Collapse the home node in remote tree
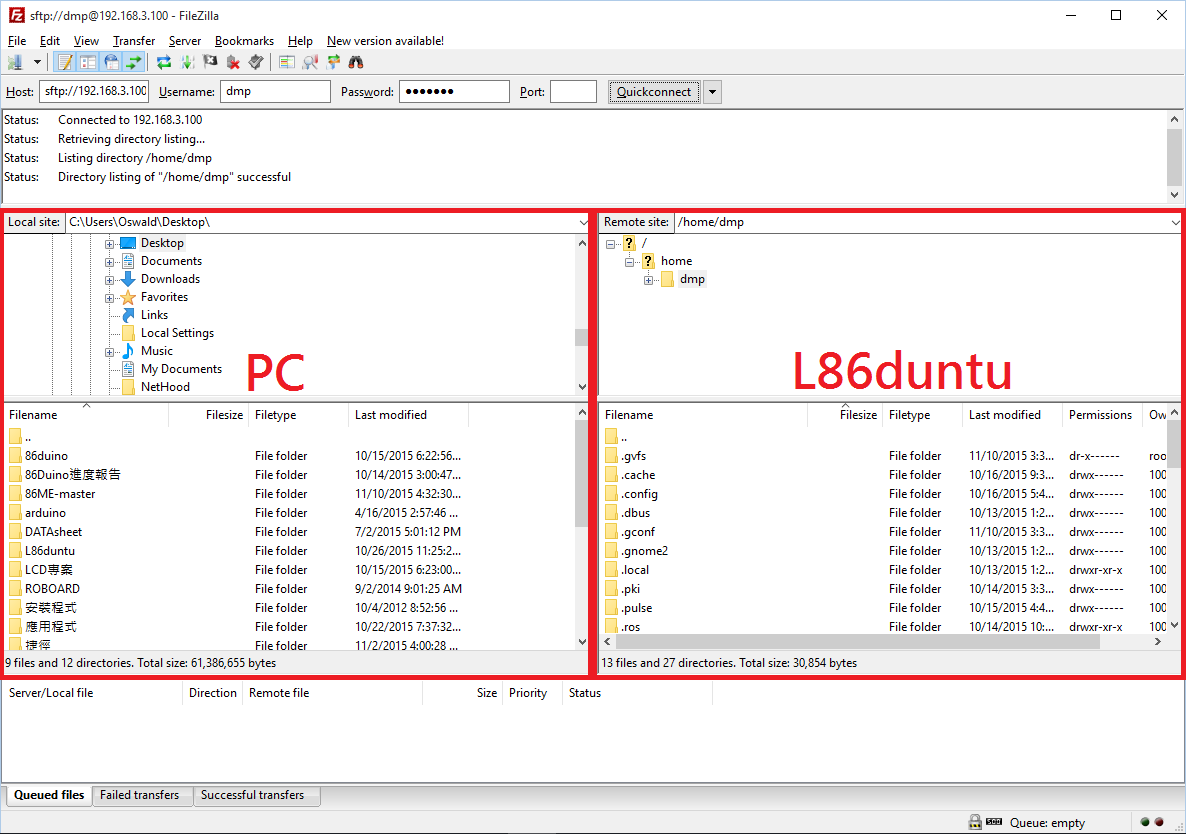Screen dimensions: 1186x834 pos(629,262)
